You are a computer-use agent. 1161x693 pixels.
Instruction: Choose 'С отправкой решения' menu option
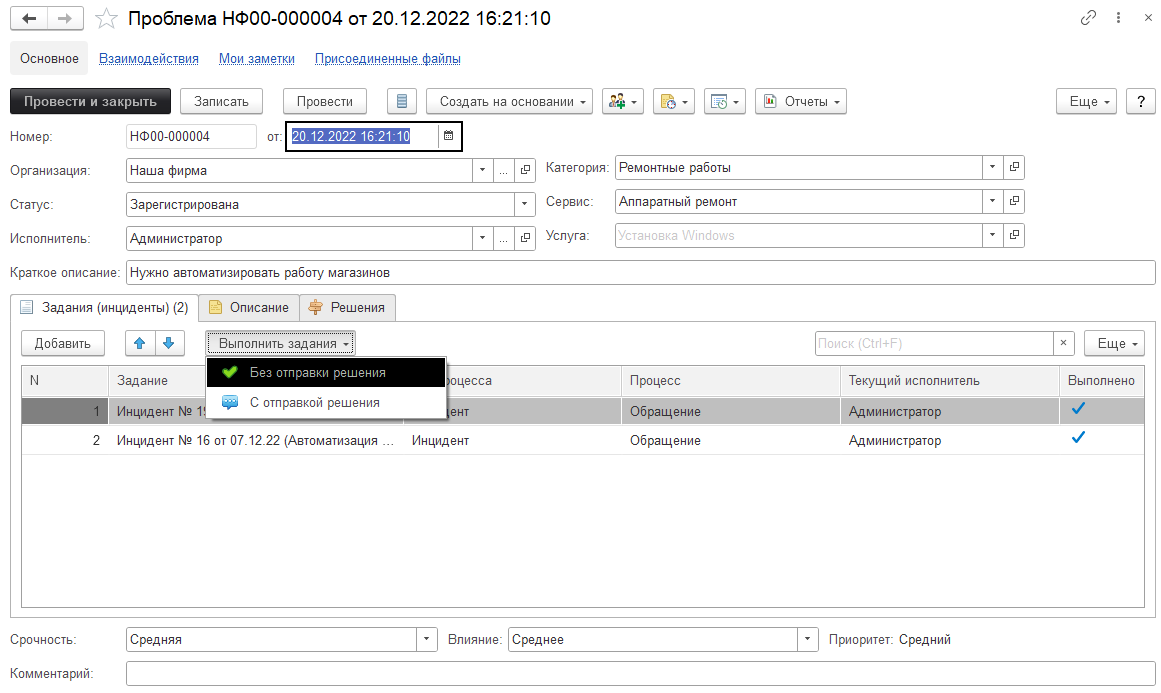point(314,402)
